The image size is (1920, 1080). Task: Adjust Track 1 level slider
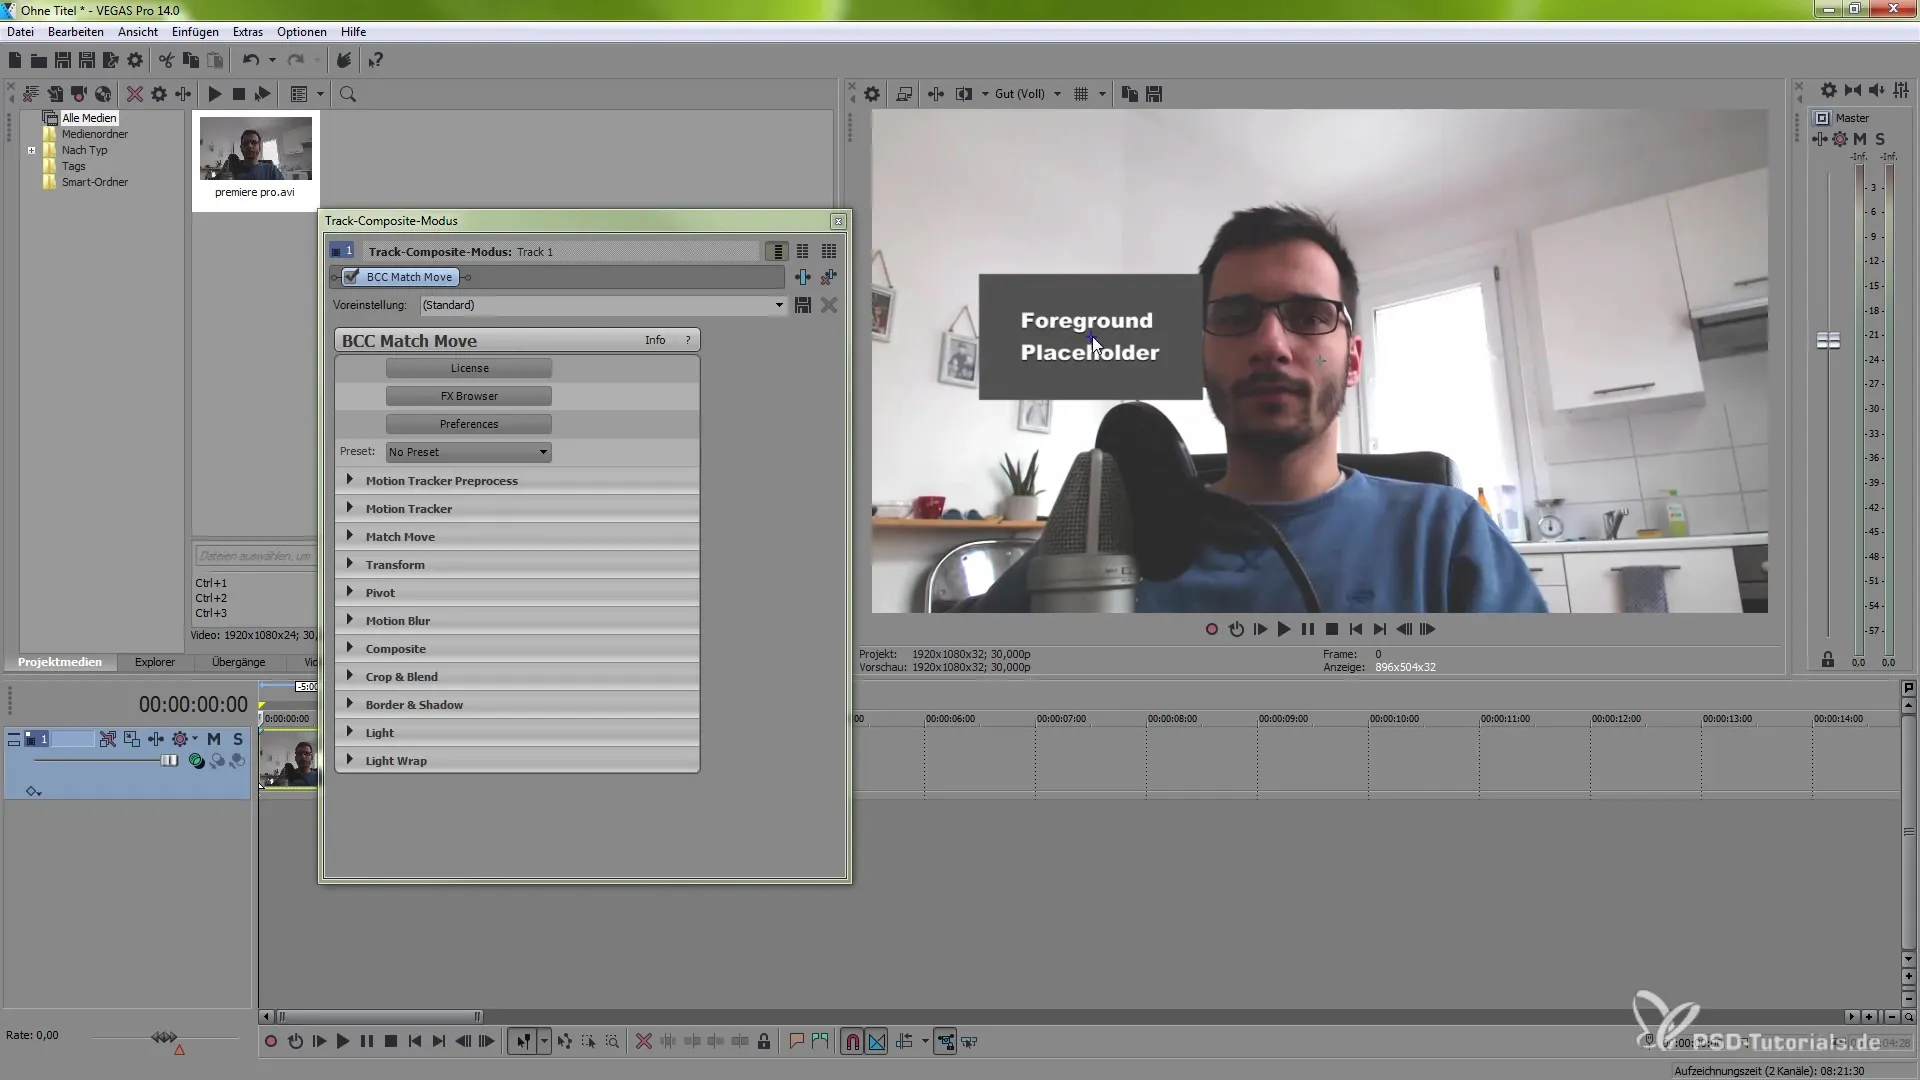[x=170, y=761]
